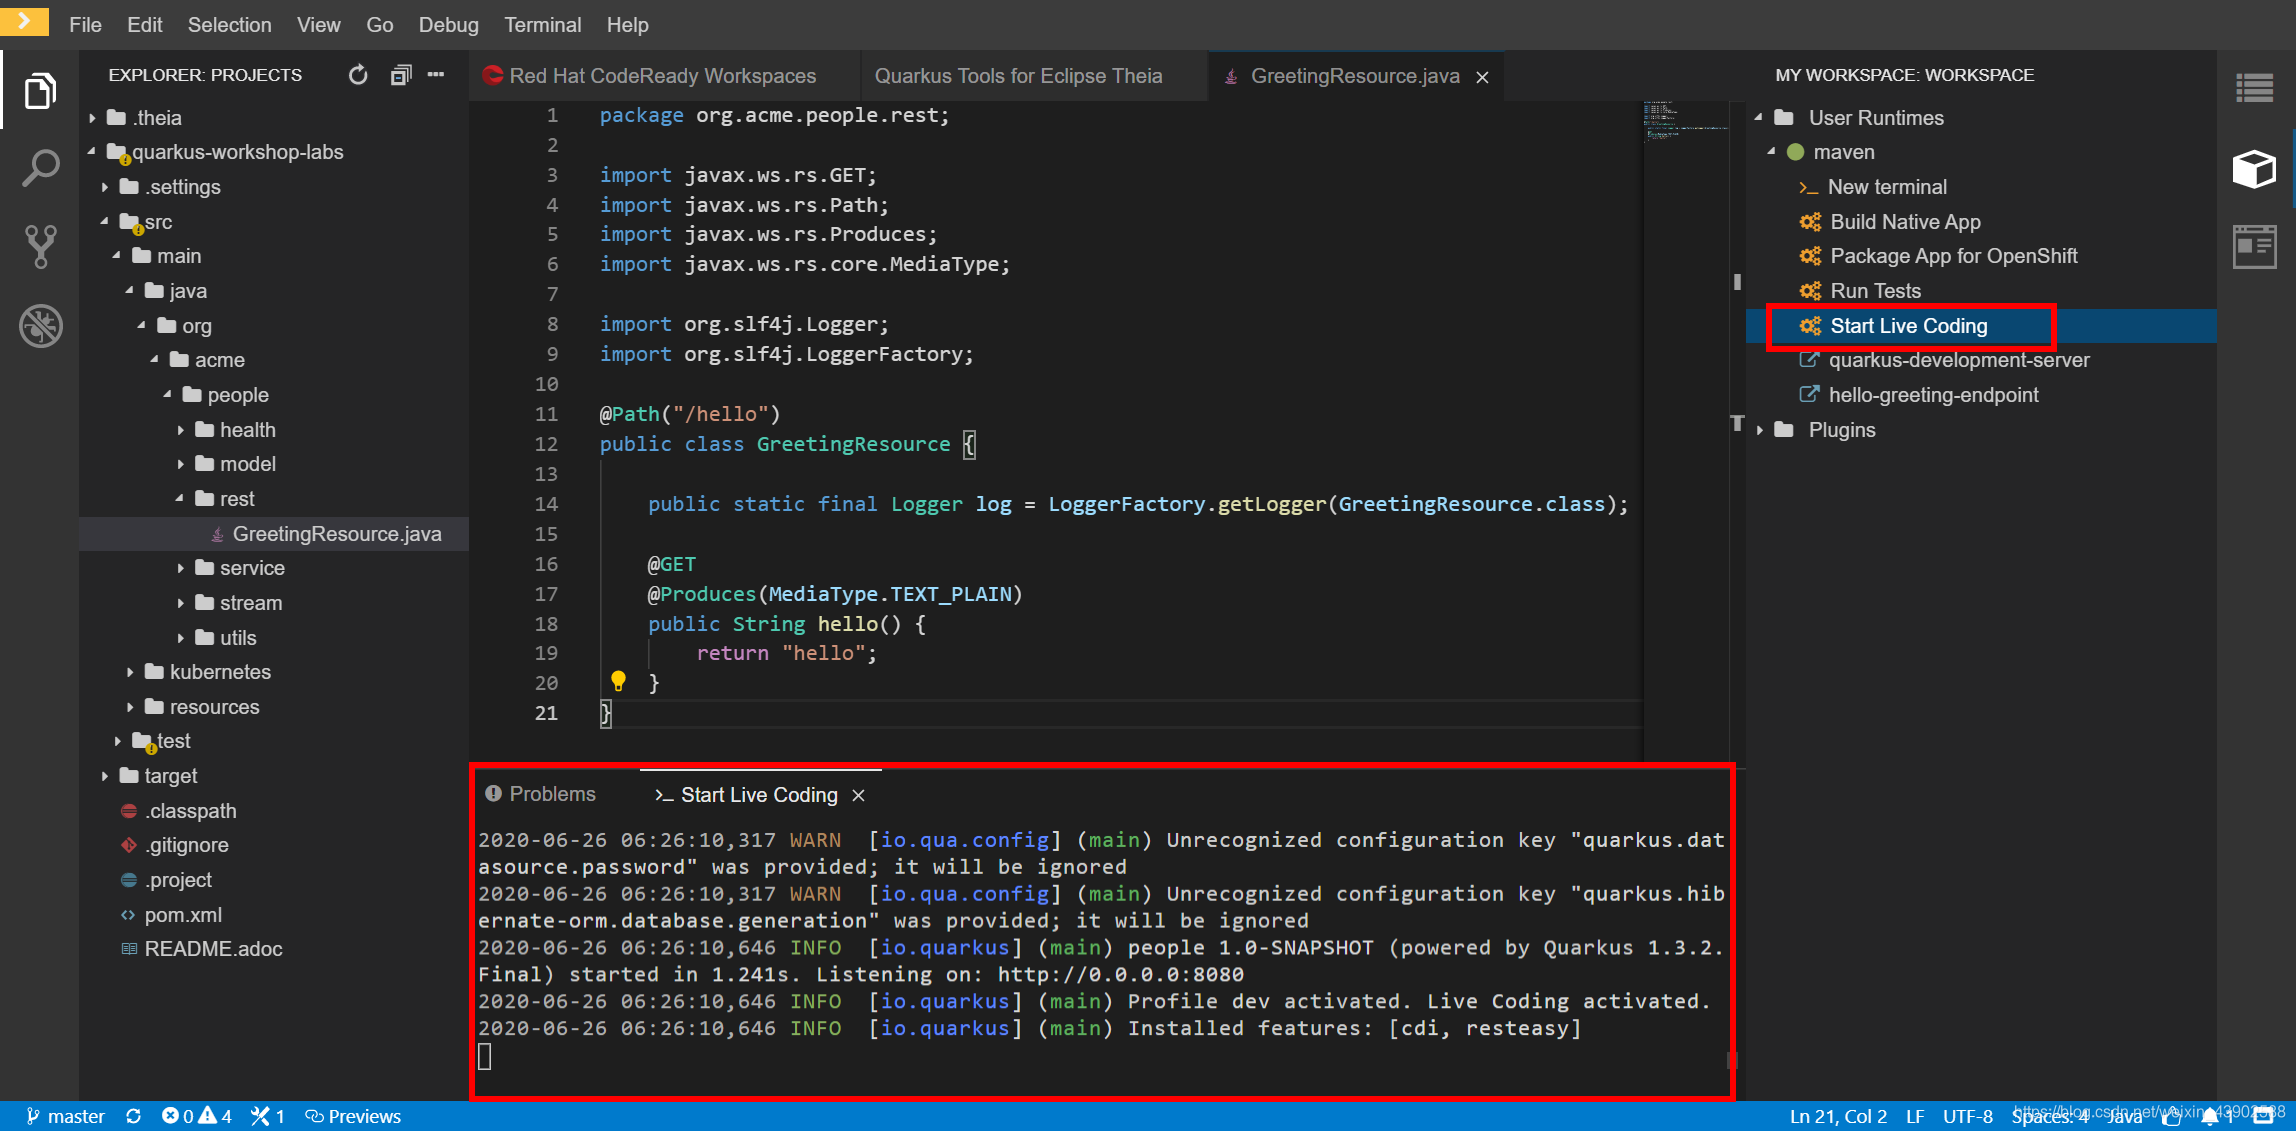Open the Terminal menu
2296x1131 pixels.
(x=542, y=25)
